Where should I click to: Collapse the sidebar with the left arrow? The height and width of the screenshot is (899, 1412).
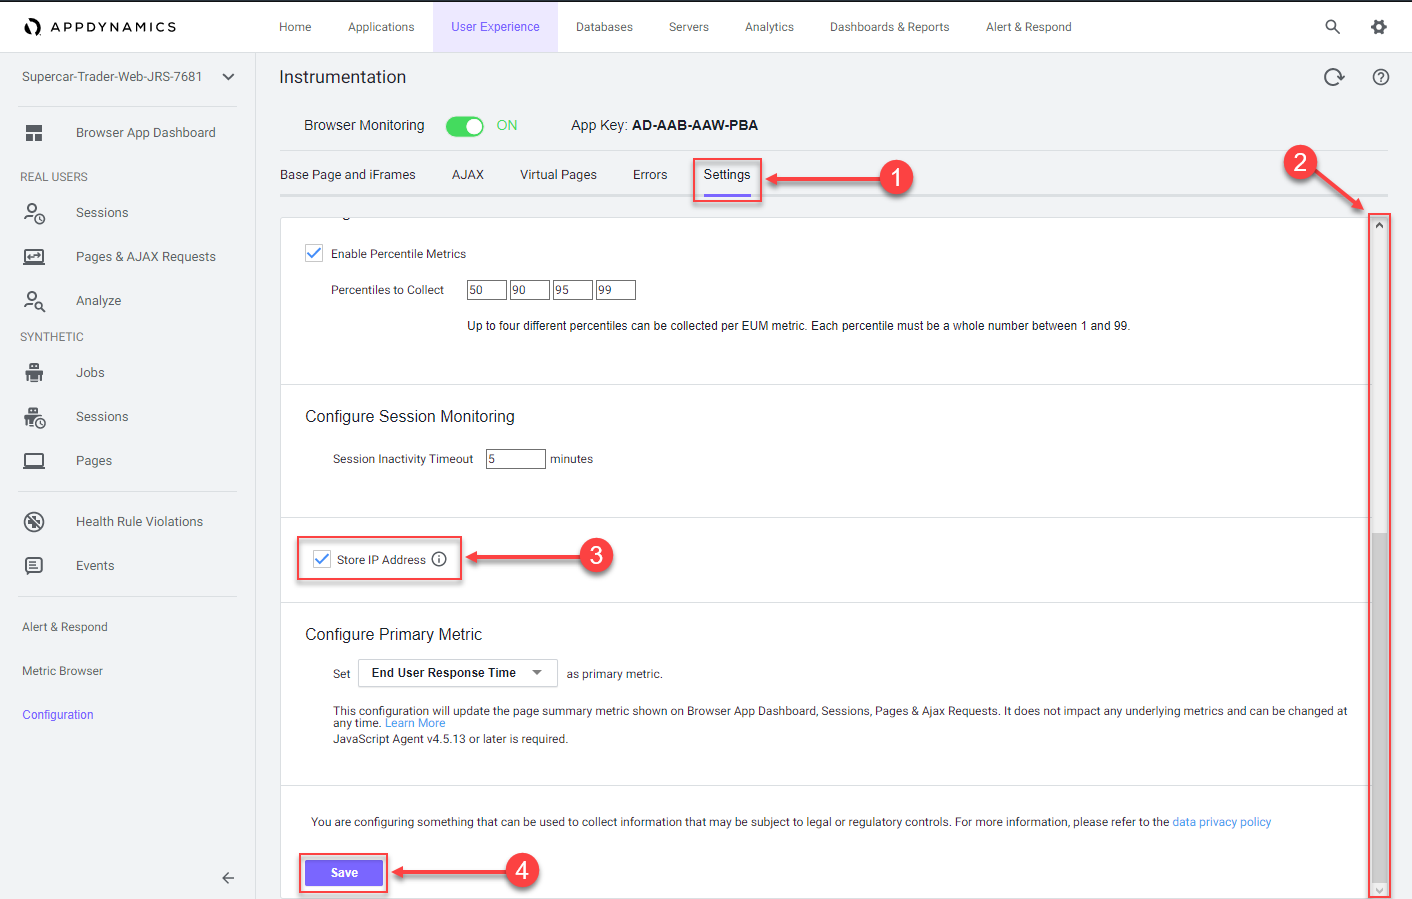[228, 878]
